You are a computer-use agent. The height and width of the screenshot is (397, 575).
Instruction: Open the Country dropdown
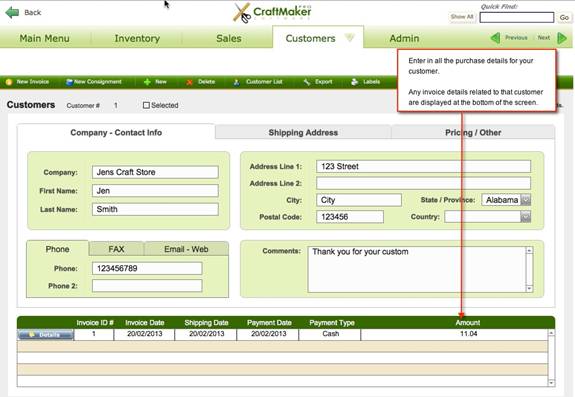click(x=526, y=217)
